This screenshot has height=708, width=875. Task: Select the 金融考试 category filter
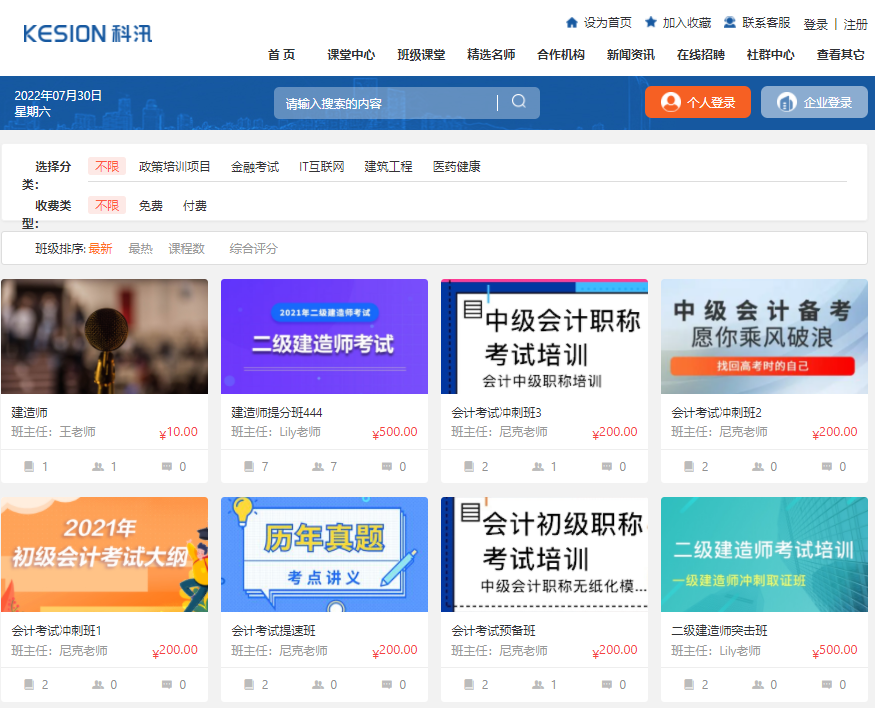(254, 166)
